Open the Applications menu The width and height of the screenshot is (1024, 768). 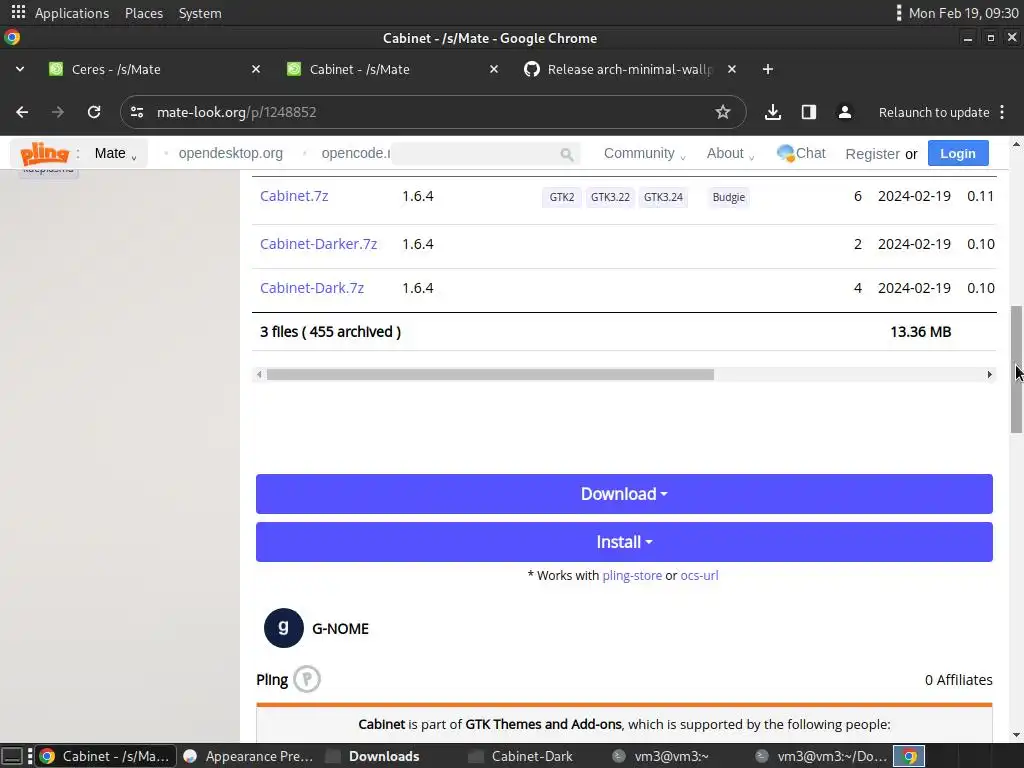point(72,13)
